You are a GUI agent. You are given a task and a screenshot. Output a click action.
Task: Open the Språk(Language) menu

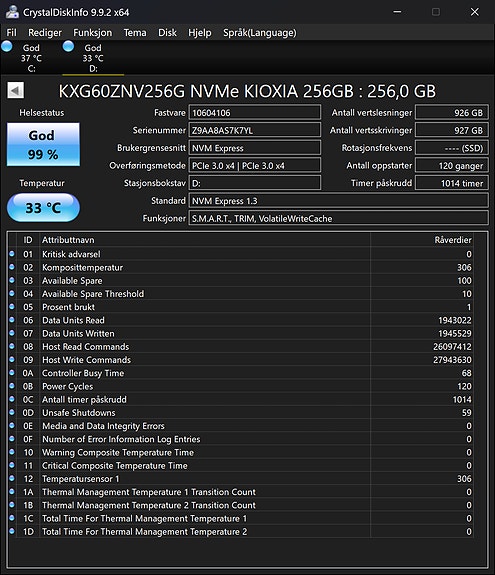(260, 33)
